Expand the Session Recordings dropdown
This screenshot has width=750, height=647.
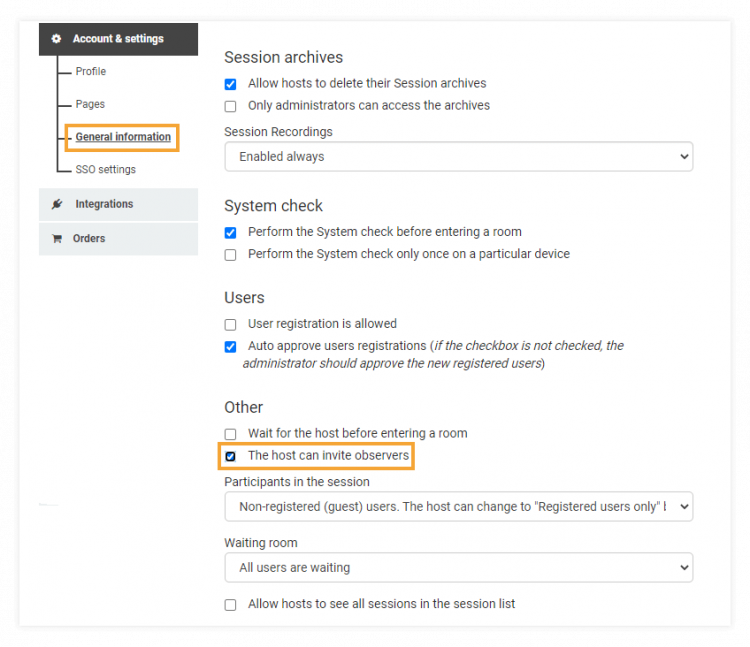click(458, 157)
